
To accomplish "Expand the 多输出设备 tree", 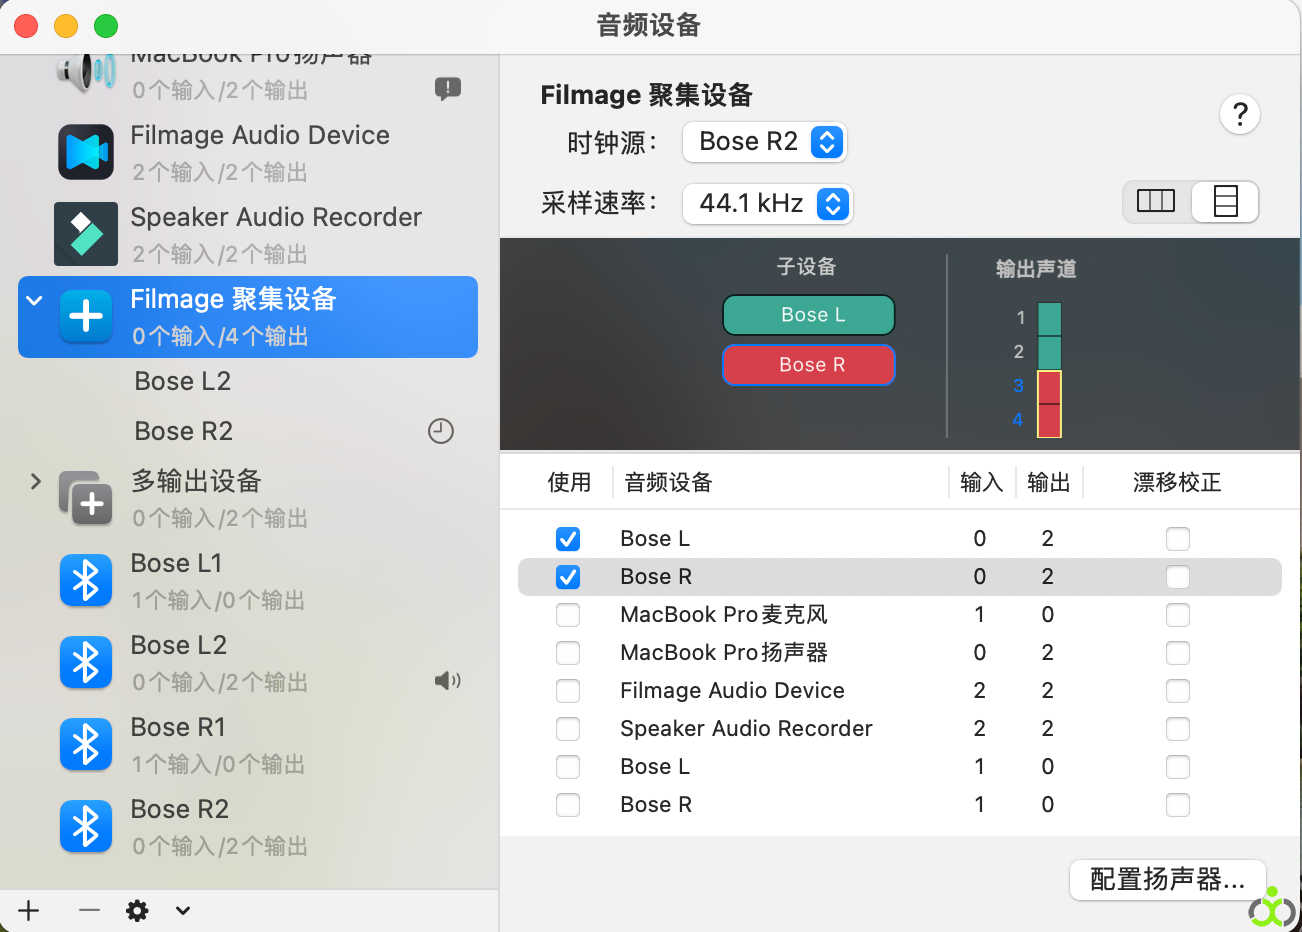I will coord(36,481).
